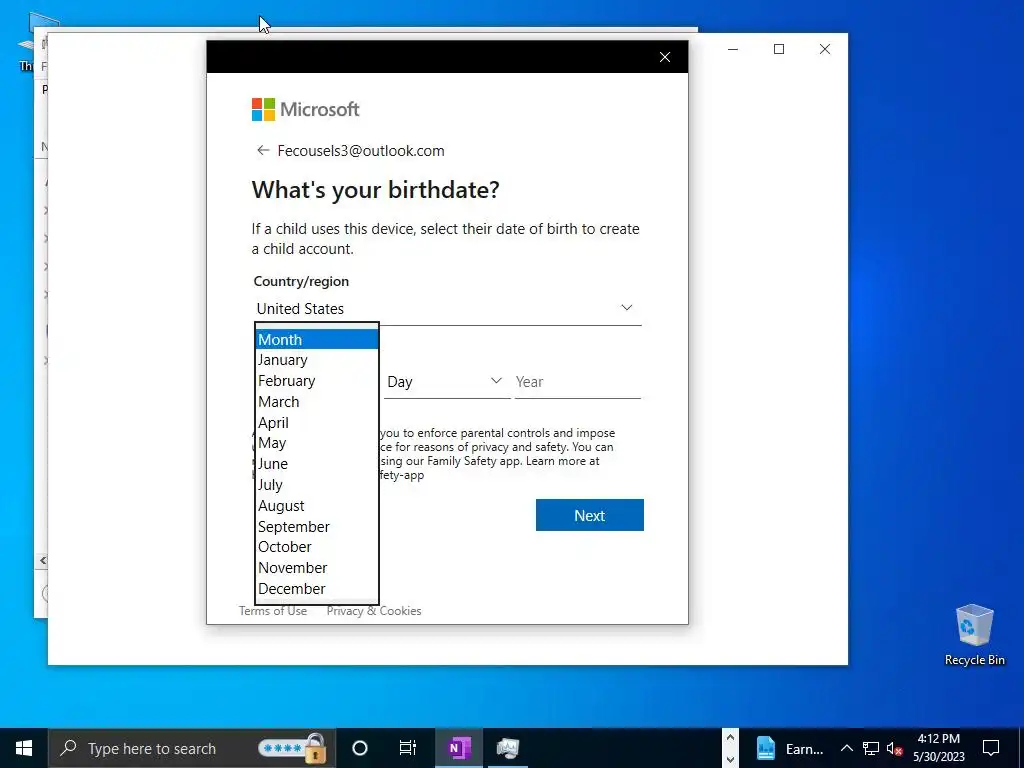This screenshot has width=1024, height=768.
Task: Pick November from the month list
Action: pos(317,568)
